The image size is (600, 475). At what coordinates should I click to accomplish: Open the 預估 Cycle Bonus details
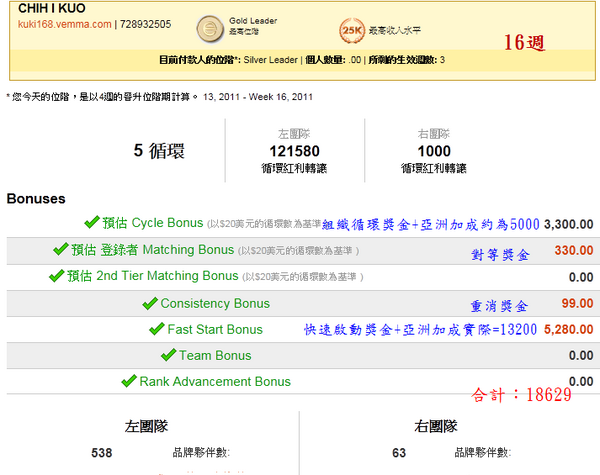click(153, 223)
